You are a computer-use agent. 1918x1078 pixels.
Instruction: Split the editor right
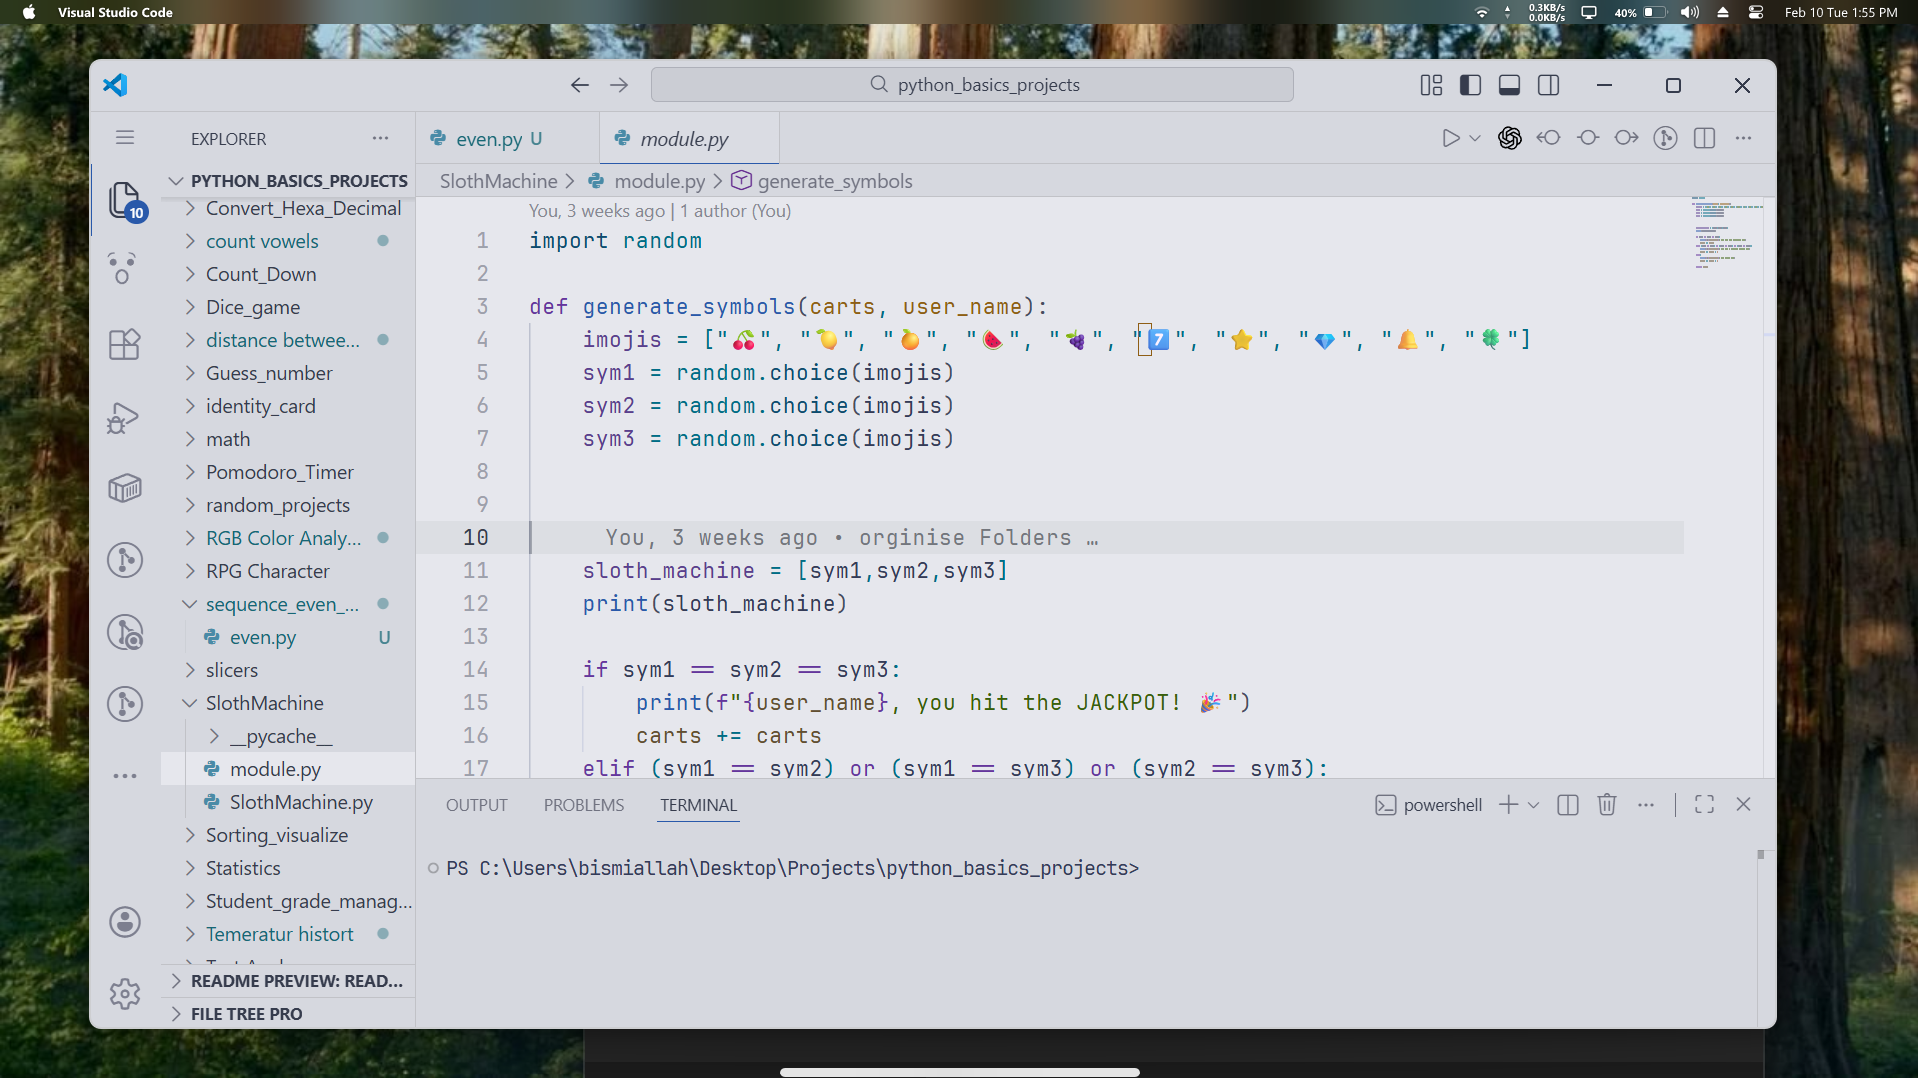tap(1705, 138)
